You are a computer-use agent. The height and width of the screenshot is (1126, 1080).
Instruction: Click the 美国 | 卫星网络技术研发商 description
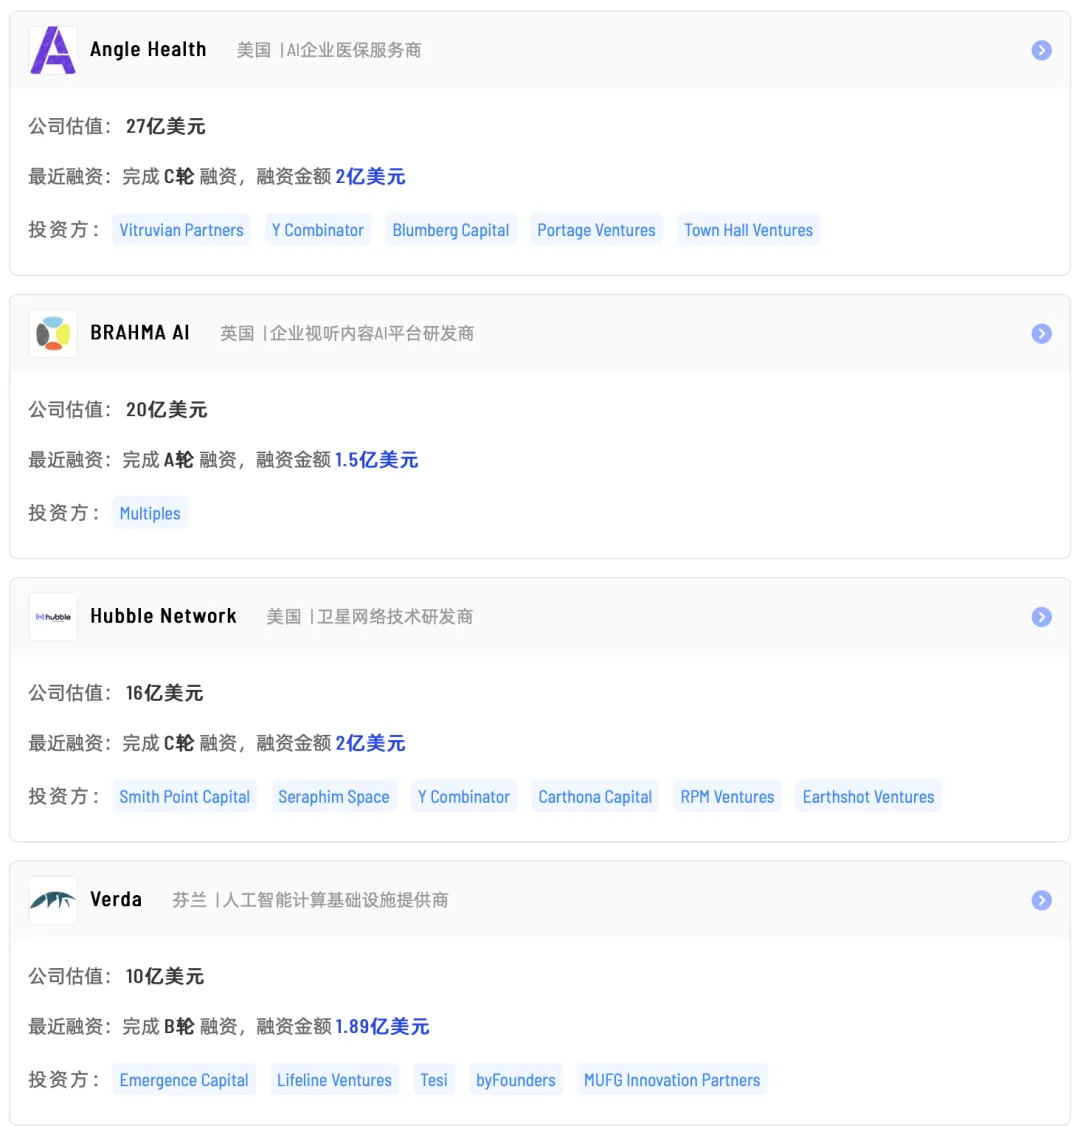click(x=370, y=617)
